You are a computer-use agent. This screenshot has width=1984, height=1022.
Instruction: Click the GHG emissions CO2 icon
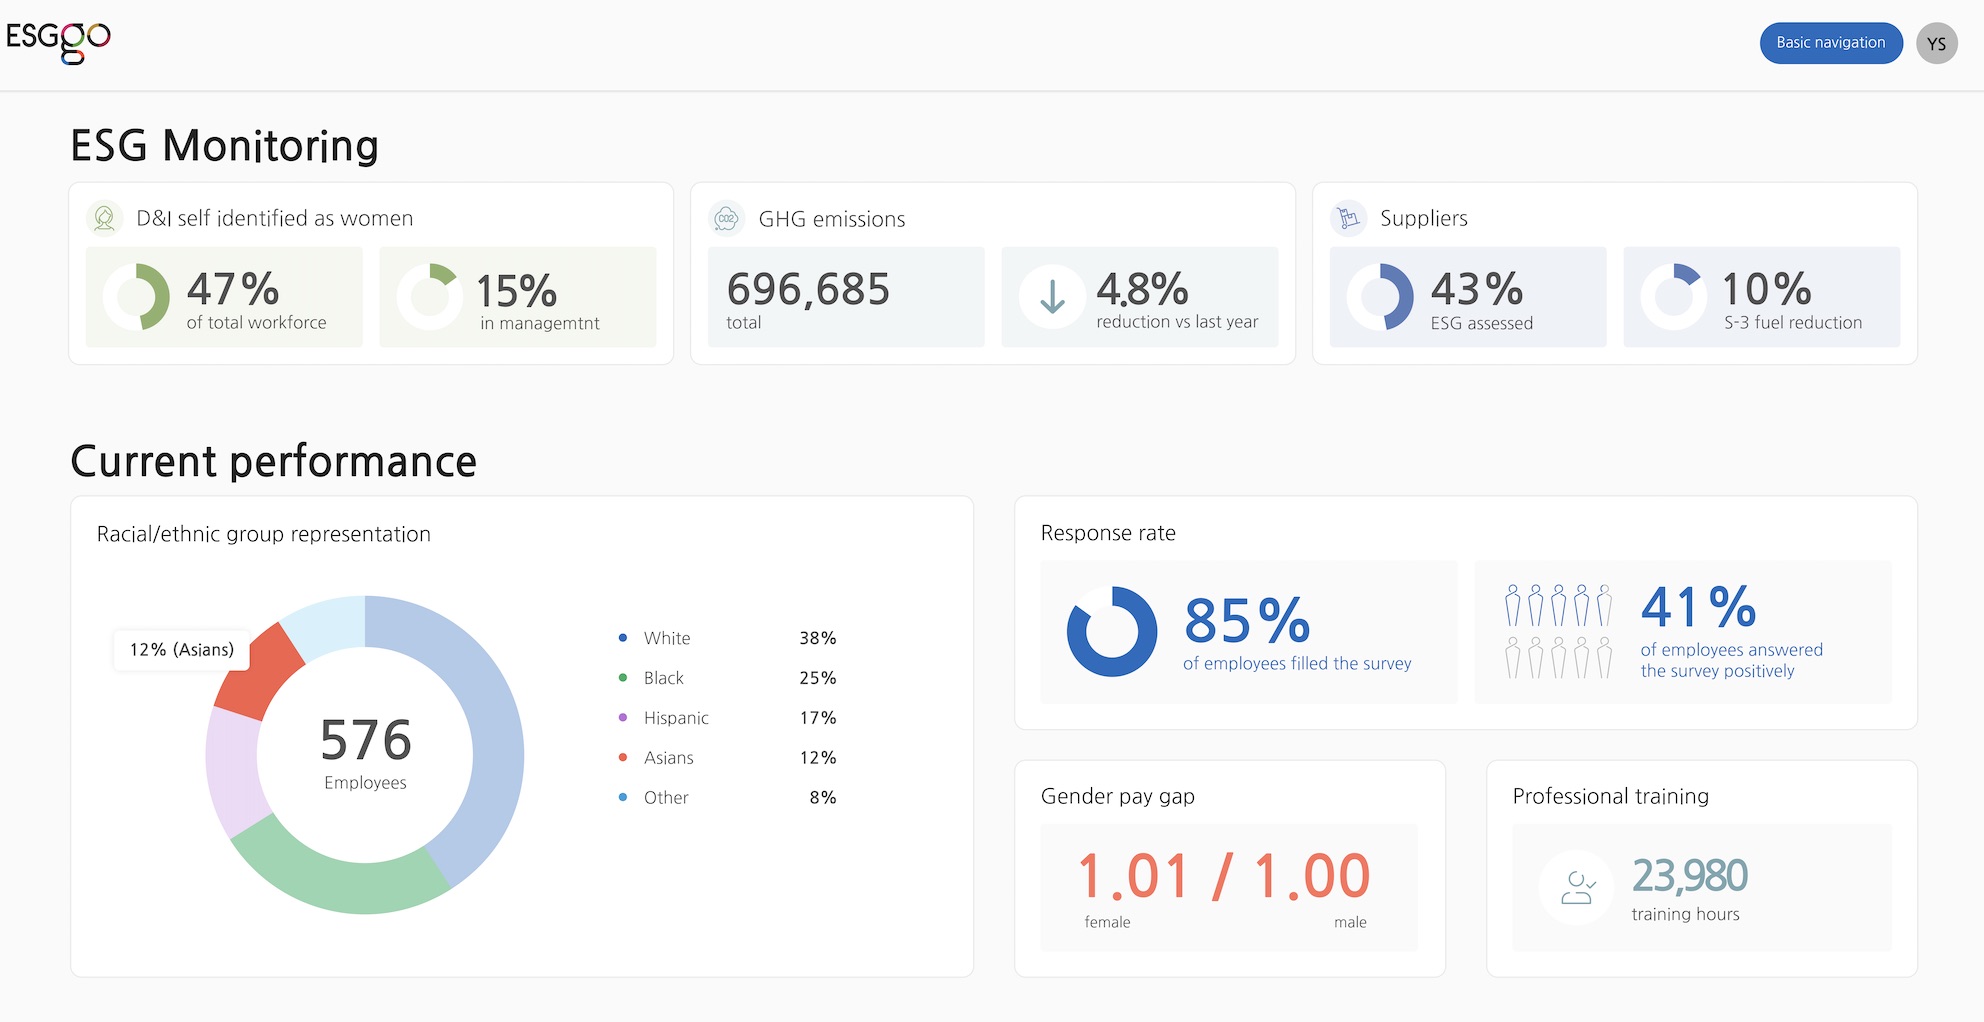click(726, 218)
